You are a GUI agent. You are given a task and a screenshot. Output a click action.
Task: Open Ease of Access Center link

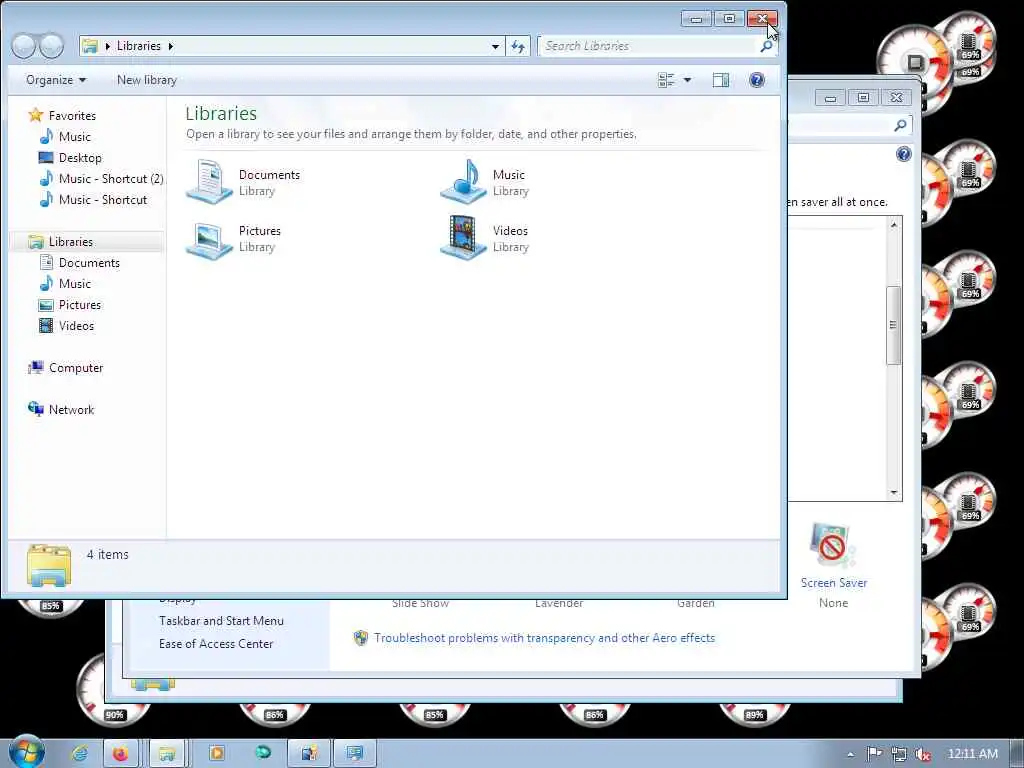216,643
